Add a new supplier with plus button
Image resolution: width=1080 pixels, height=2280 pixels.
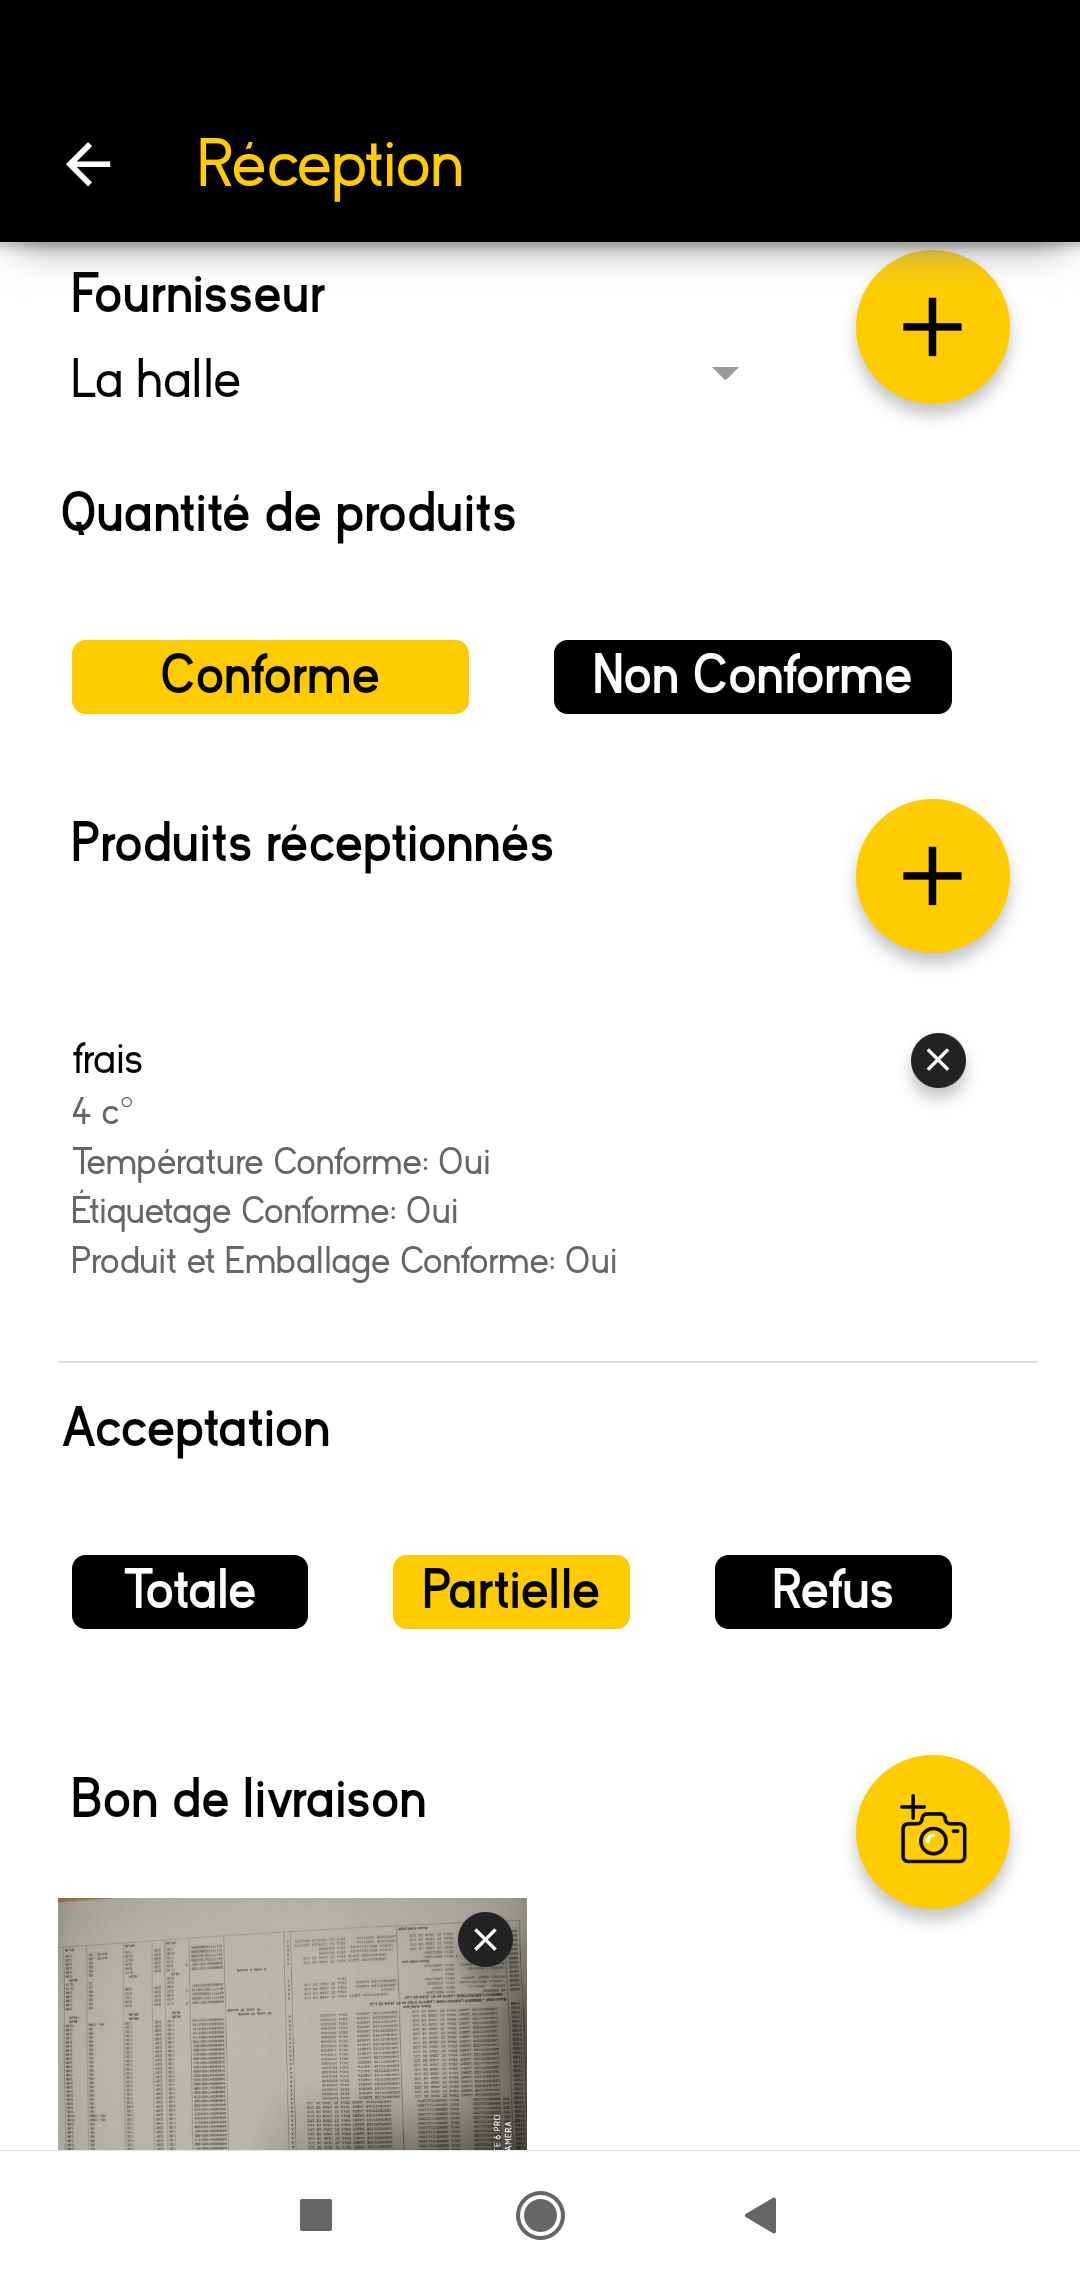pyautogui.click(x=932, y=327)
